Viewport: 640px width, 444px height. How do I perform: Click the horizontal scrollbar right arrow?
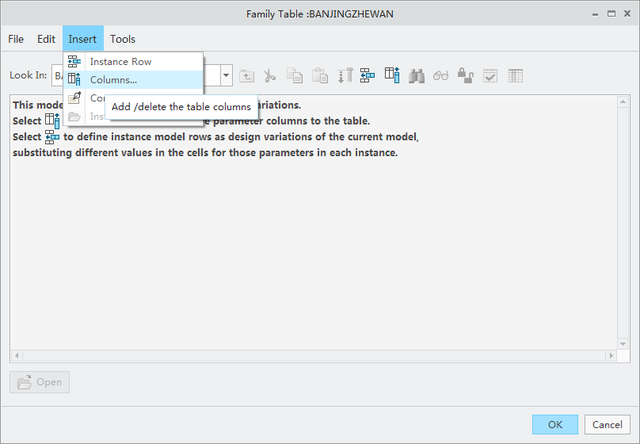coord(611,355)
